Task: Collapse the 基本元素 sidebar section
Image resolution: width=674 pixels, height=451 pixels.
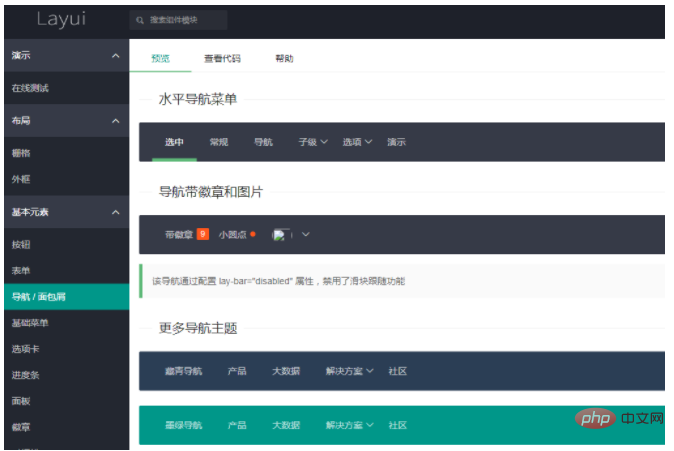Action: [67, 212]
